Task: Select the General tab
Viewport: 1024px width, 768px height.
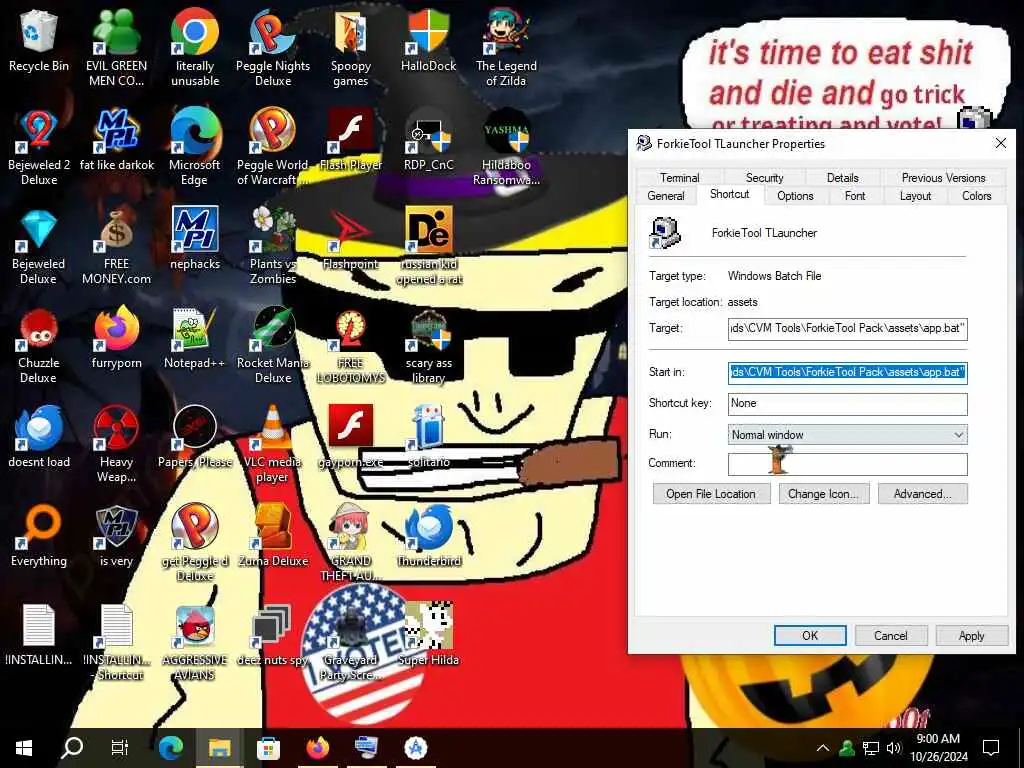Action: click(x=665, y=196)
